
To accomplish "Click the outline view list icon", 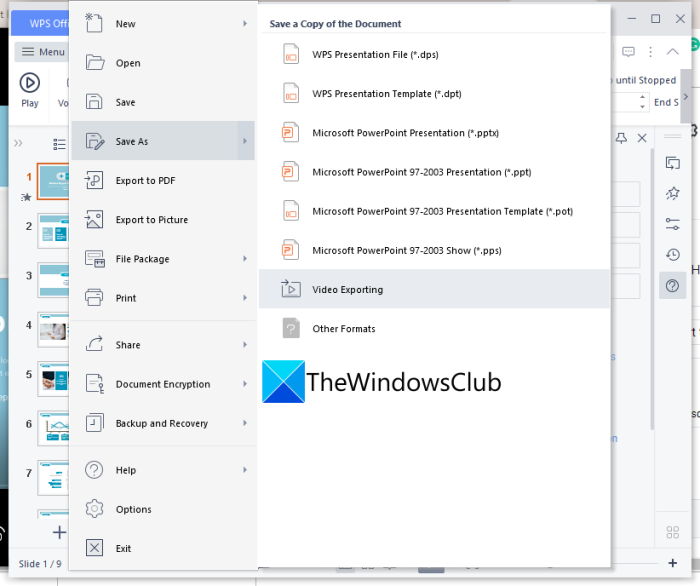I will [59, 144].
